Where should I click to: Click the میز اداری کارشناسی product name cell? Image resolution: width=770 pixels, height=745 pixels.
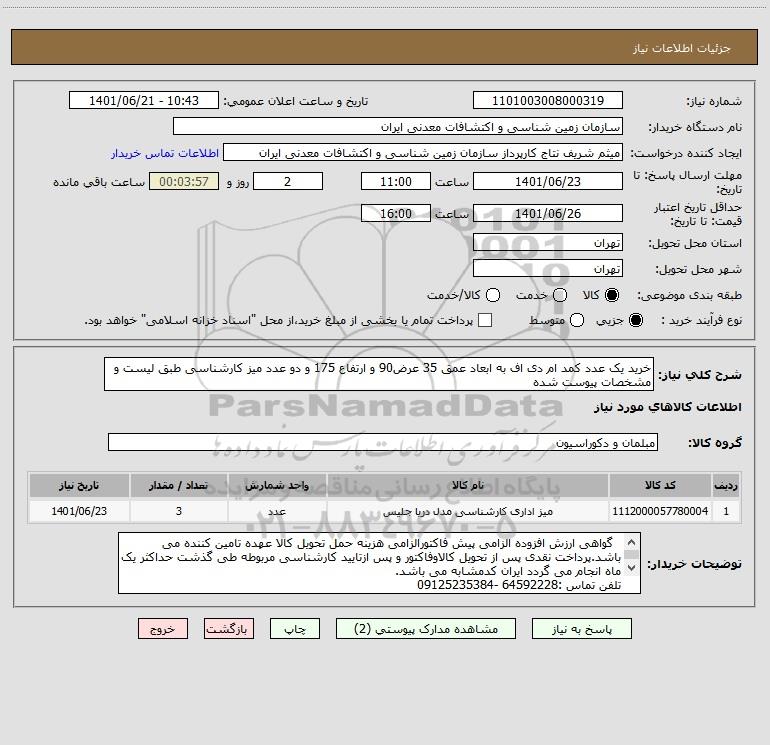pyautogui.click(x=468, y=511)
